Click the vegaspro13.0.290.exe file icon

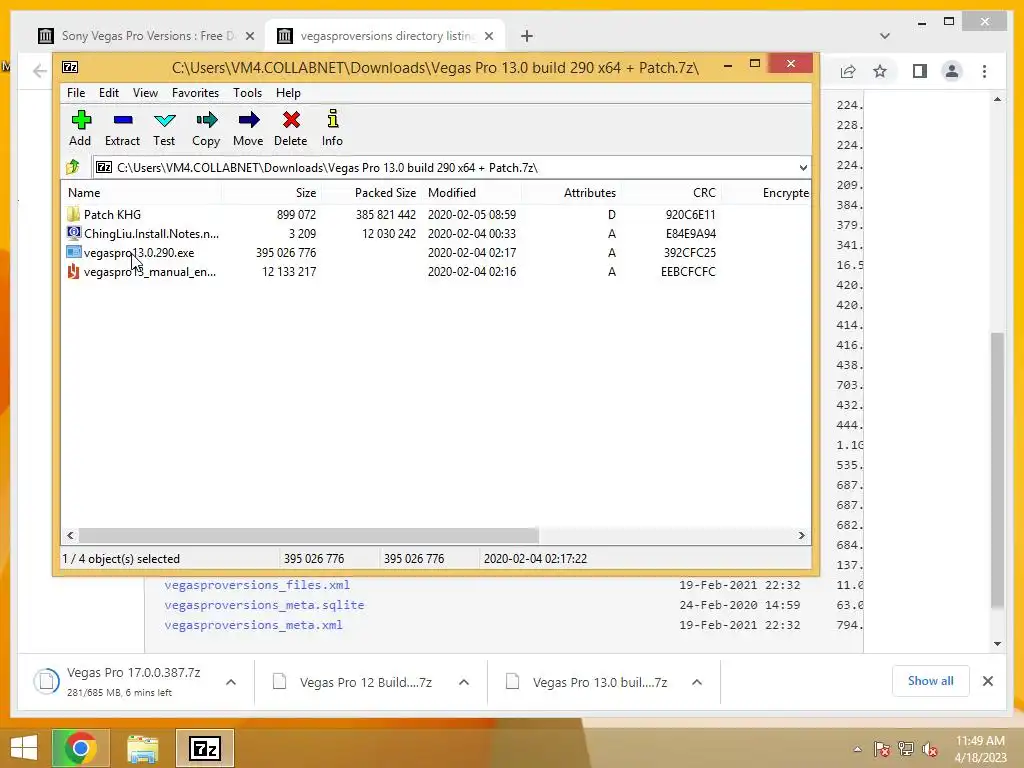tap(74, 252)
